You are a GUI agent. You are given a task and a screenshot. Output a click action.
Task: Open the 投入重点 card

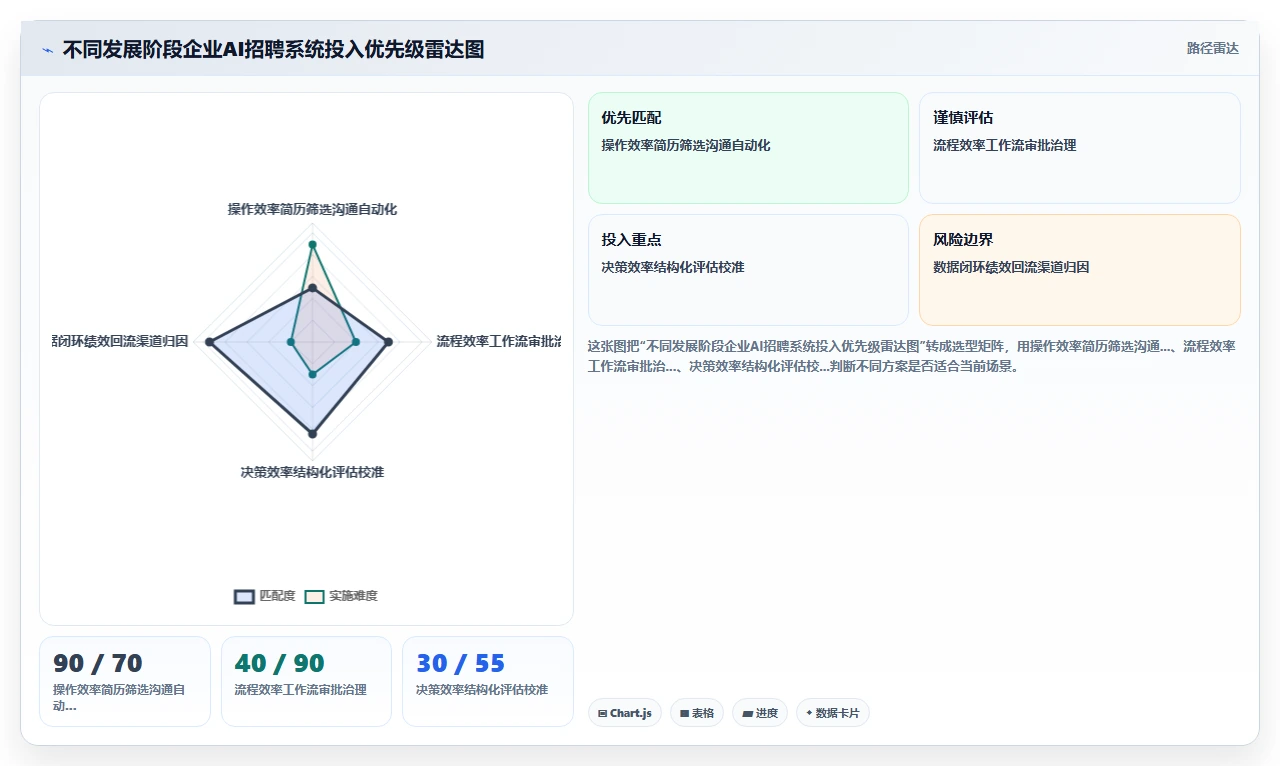pyautogui.click(x=748, y=270)
